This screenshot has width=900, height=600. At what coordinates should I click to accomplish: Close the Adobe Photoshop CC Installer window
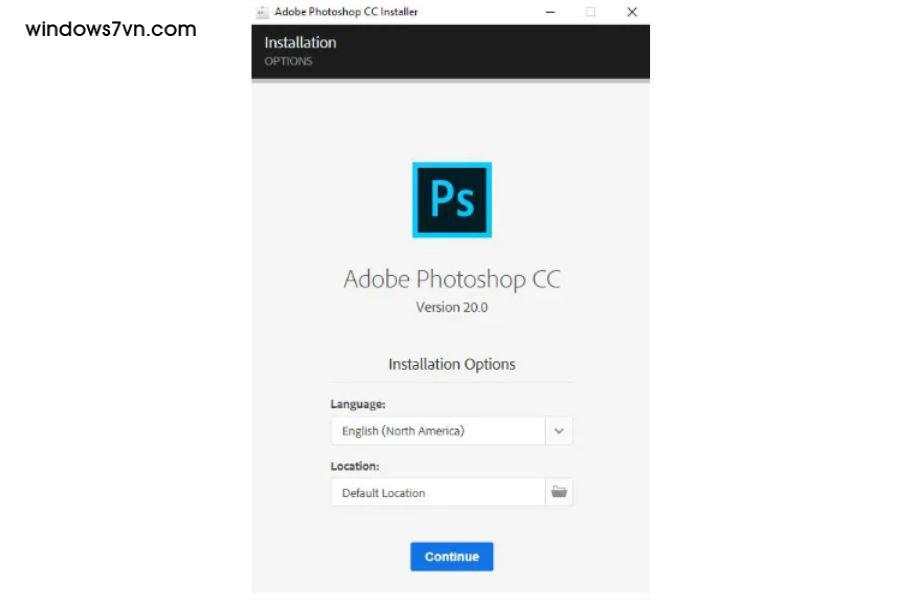[632, 12]
